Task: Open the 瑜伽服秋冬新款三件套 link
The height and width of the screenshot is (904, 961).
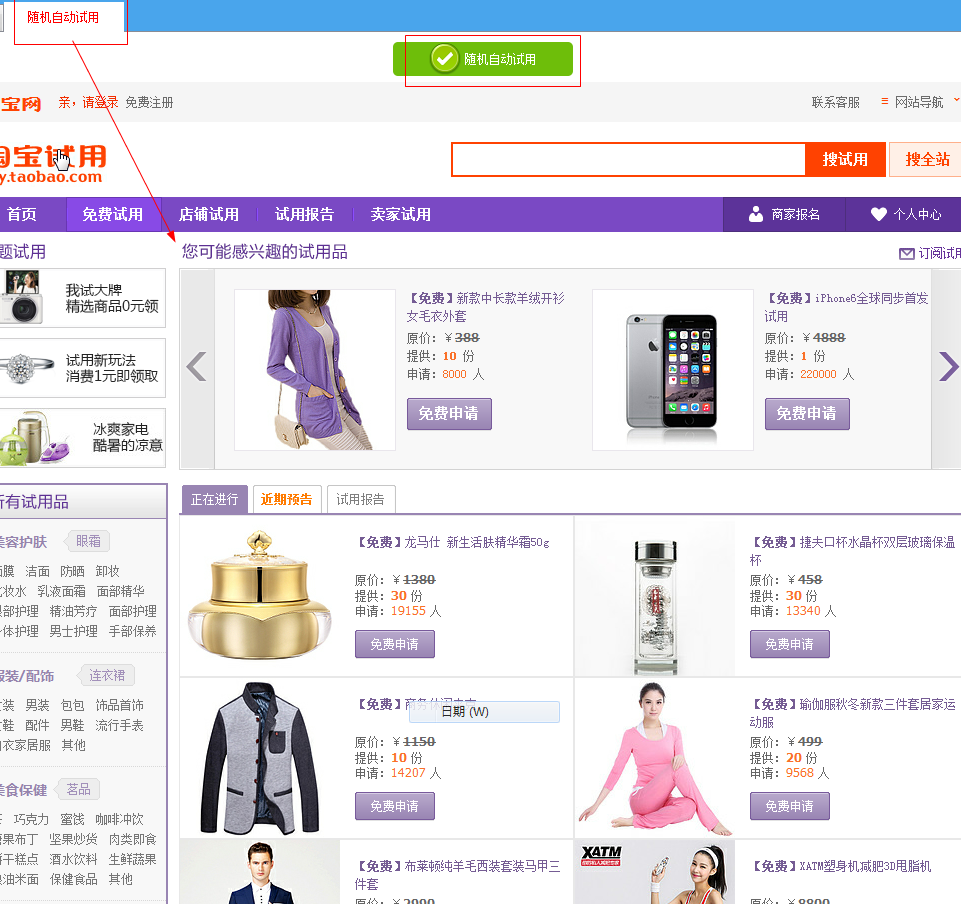Action: [x=852, y=713]
